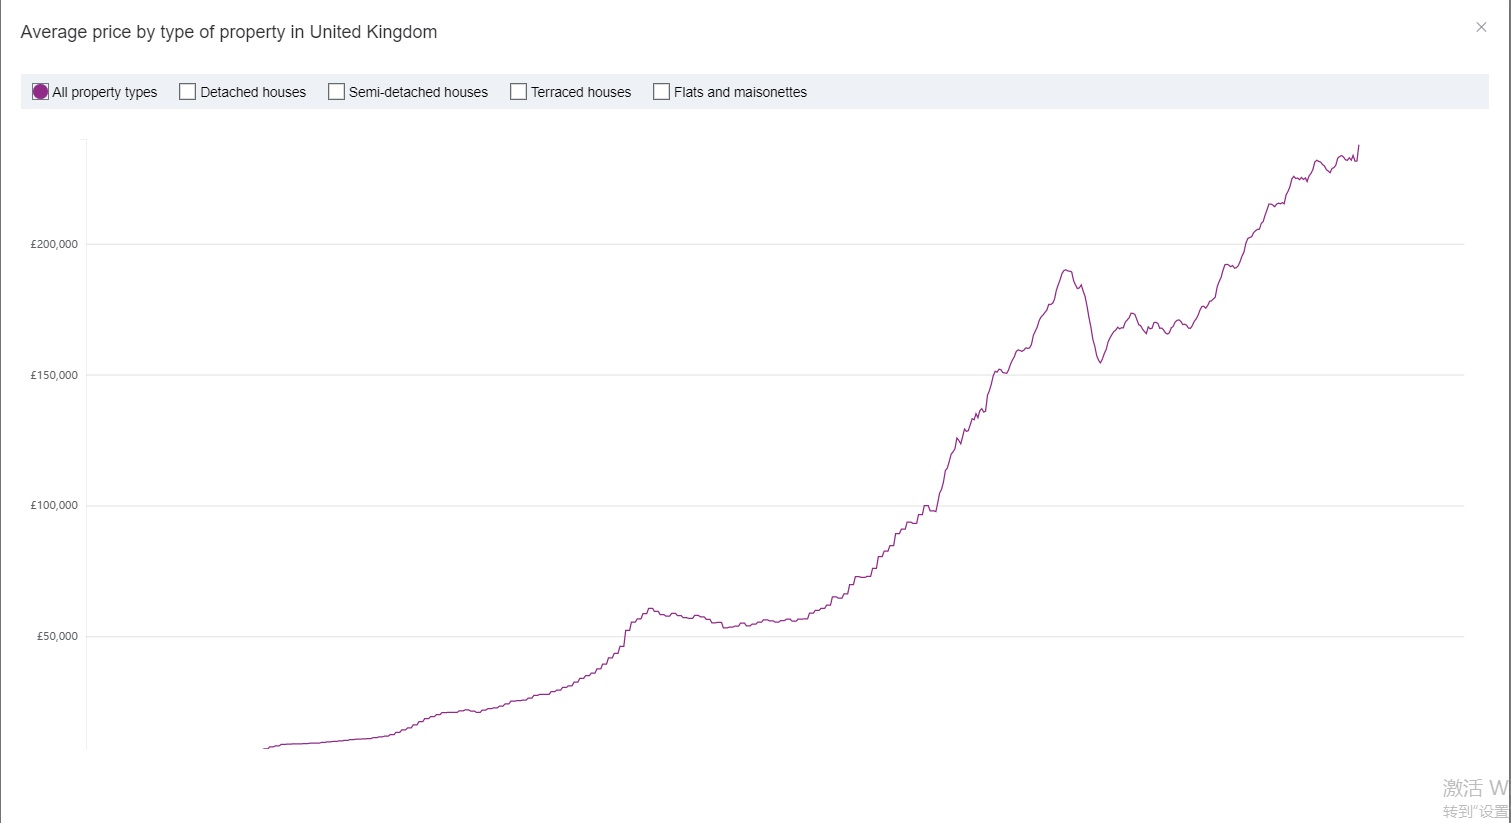
Task: Select the £100,000 y-axis label
Action: pos(54,505)
